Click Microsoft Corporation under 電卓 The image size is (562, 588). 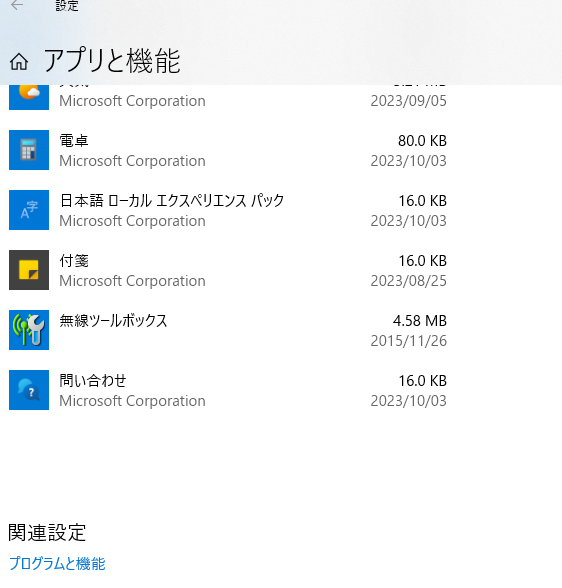pyautogui.click(x=132, y=161)
